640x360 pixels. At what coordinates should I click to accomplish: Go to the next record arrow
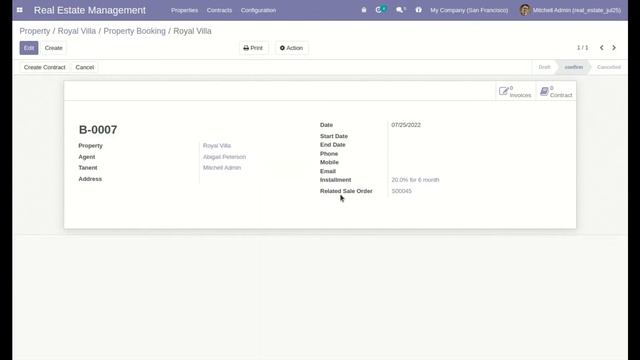tap(614, 48)
